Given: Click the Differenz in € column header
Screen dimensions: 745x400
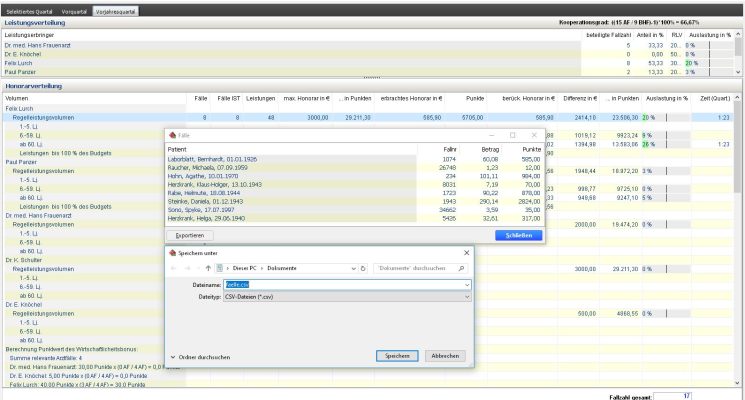Looking at the screenshot, I should pos(580,98).
